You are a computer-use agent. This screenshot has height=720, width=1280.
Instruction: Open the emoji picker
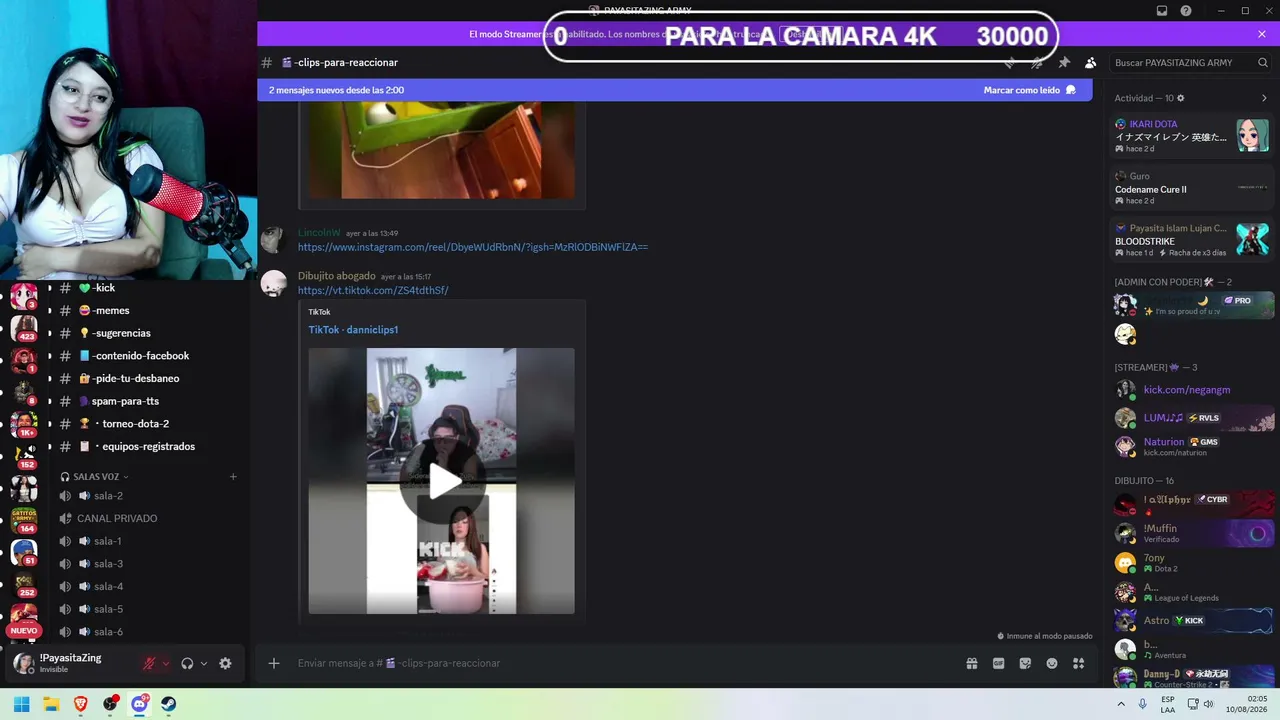(x=1052, y=663)
